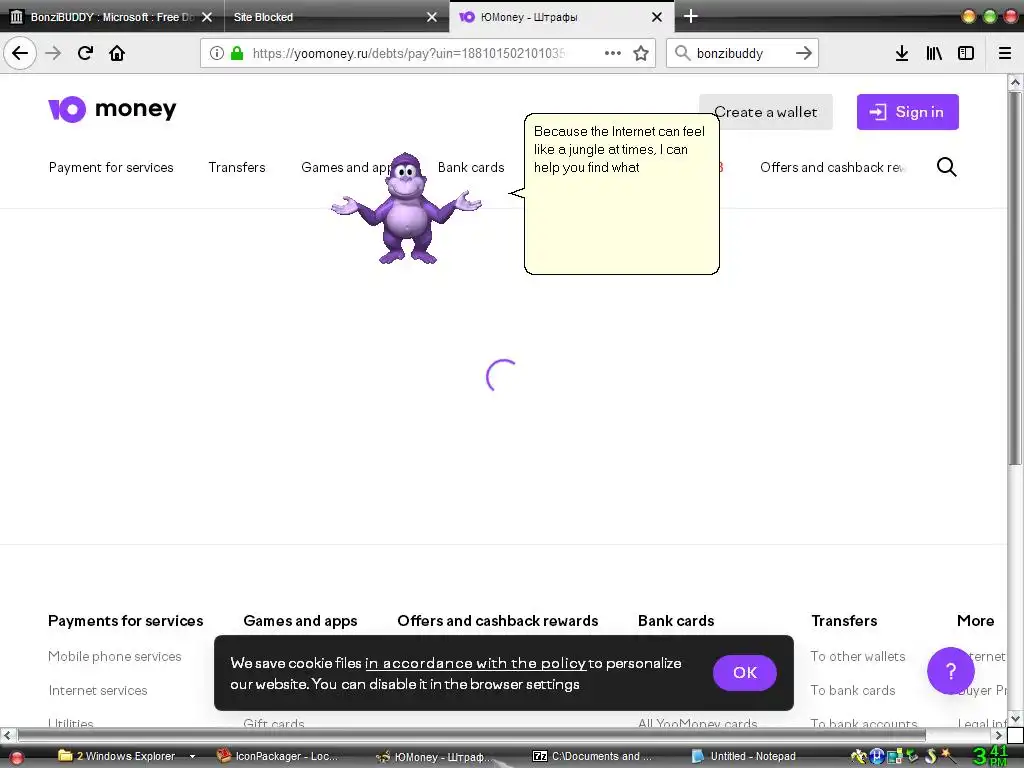Click the YooMoney logo
The width and height of the screenshot is (1024, 768).
112,109
